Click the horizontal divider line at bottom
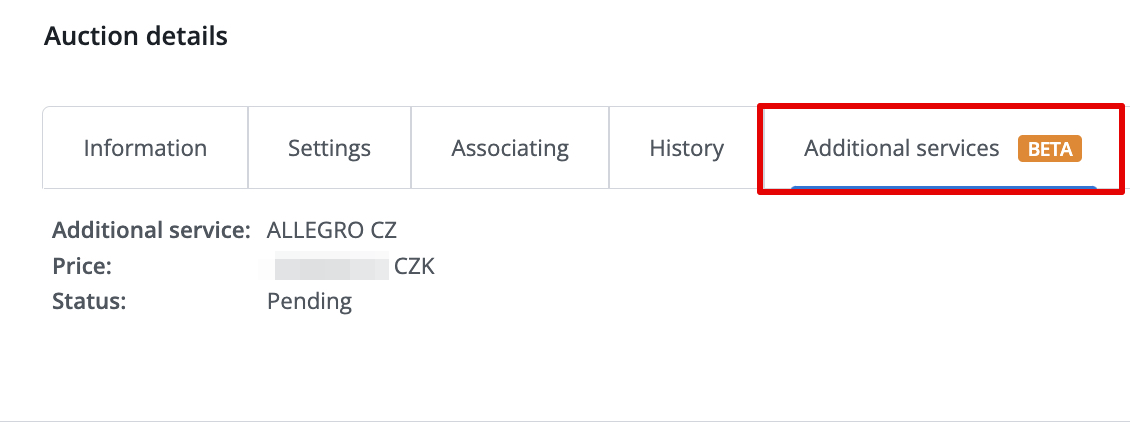Screen dimensions: 1130x434 tap(565, 422)
